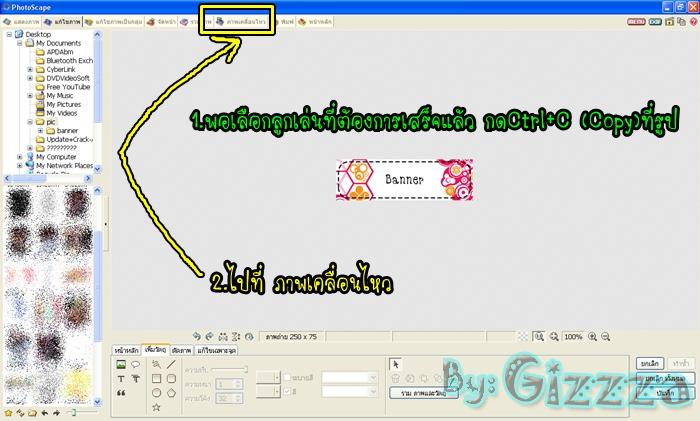The image size is (700, 421).
Task: Open the Object sub-tab (เพิ่มวัตถุ)
Action: [x=155, y=350]
